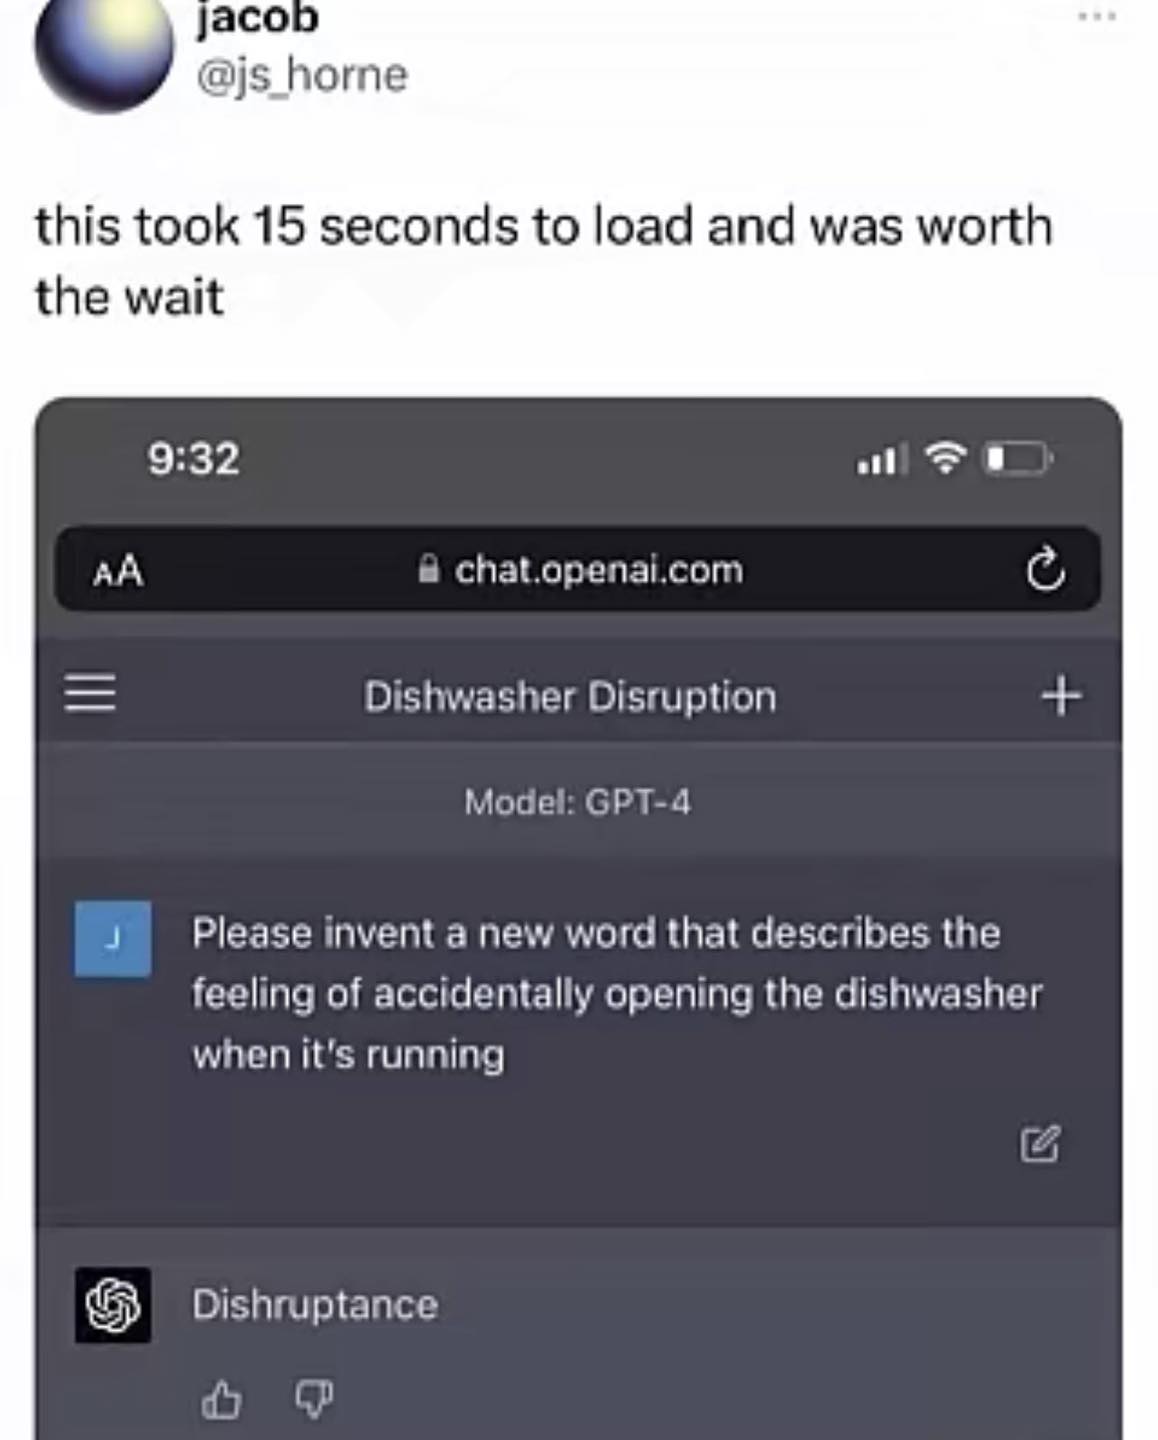This screenshot has height=1440, width=1158.
Task: Click the jacob display name
Action: tap(258, 18)
